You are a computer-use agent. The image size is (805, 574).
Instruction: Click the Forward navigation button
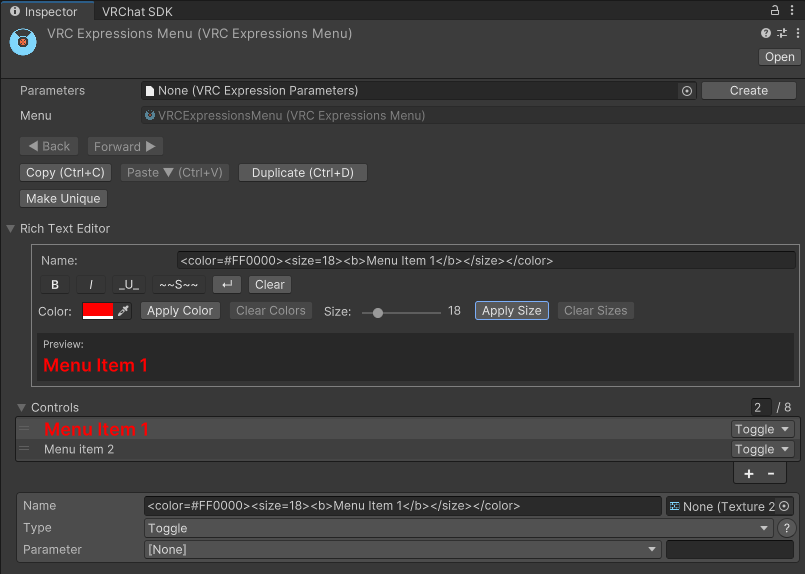coord(125,146)
